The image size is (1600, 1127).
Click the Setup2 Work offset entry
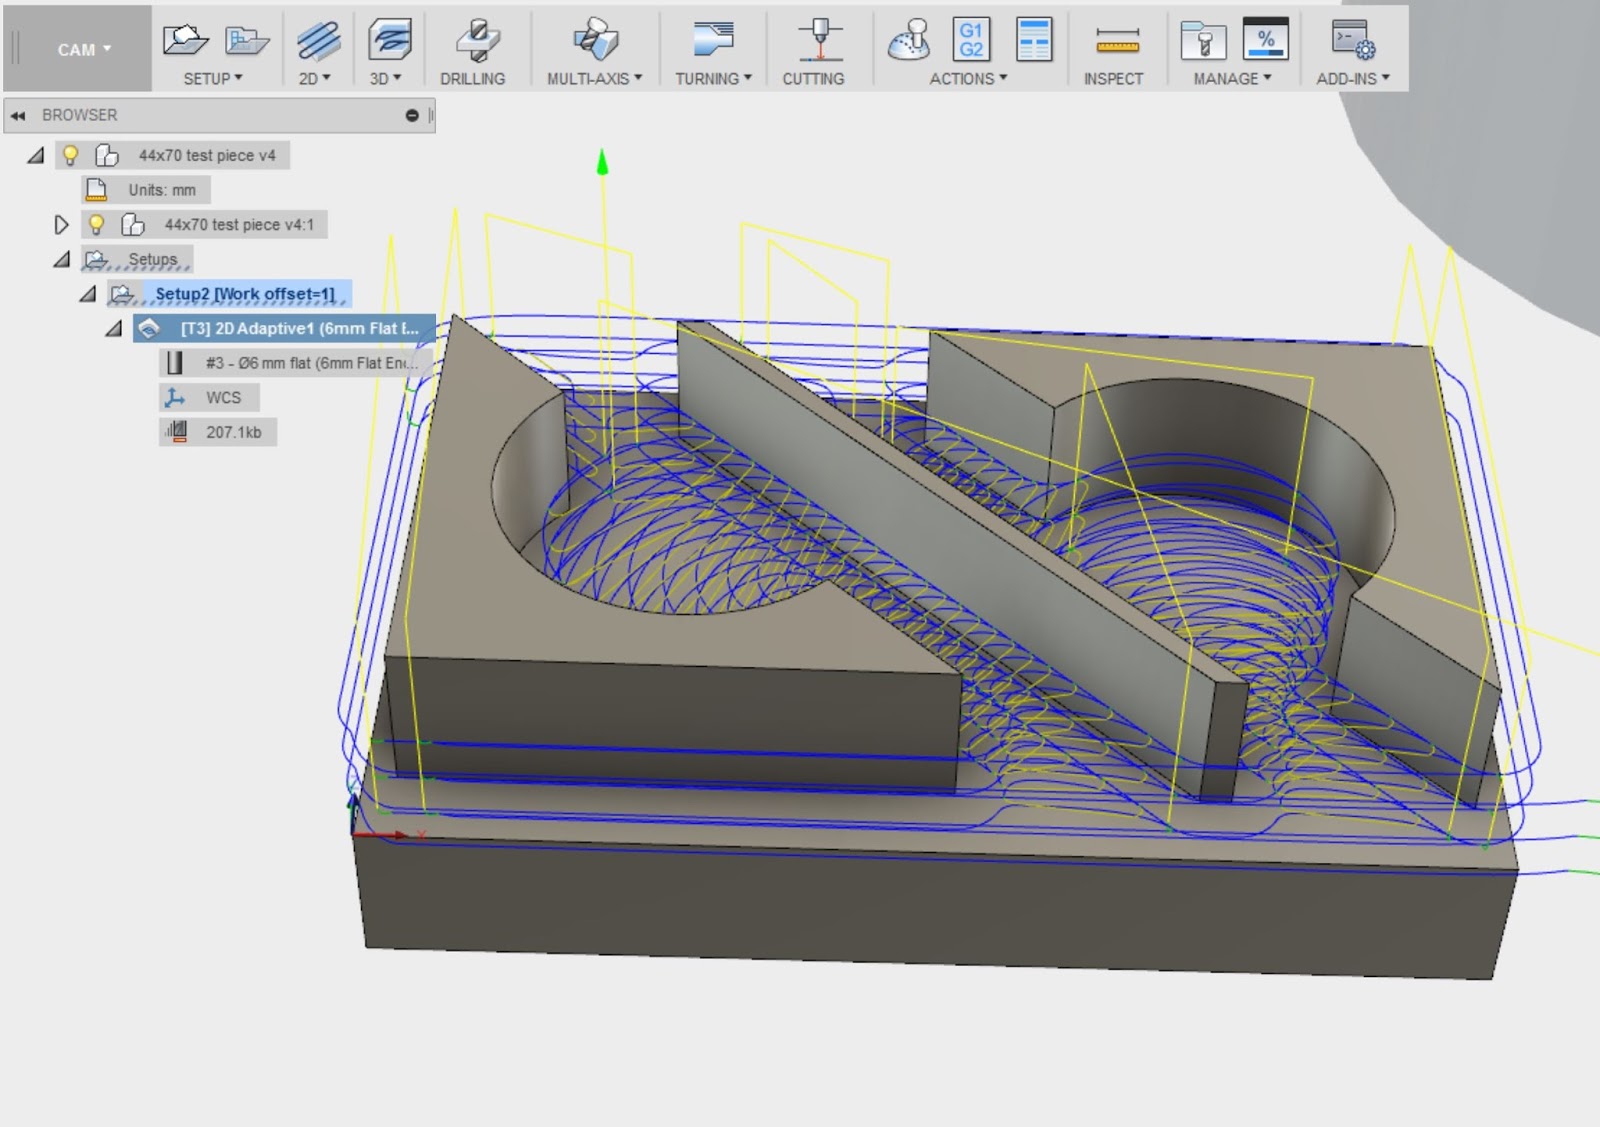click(245, 294)
